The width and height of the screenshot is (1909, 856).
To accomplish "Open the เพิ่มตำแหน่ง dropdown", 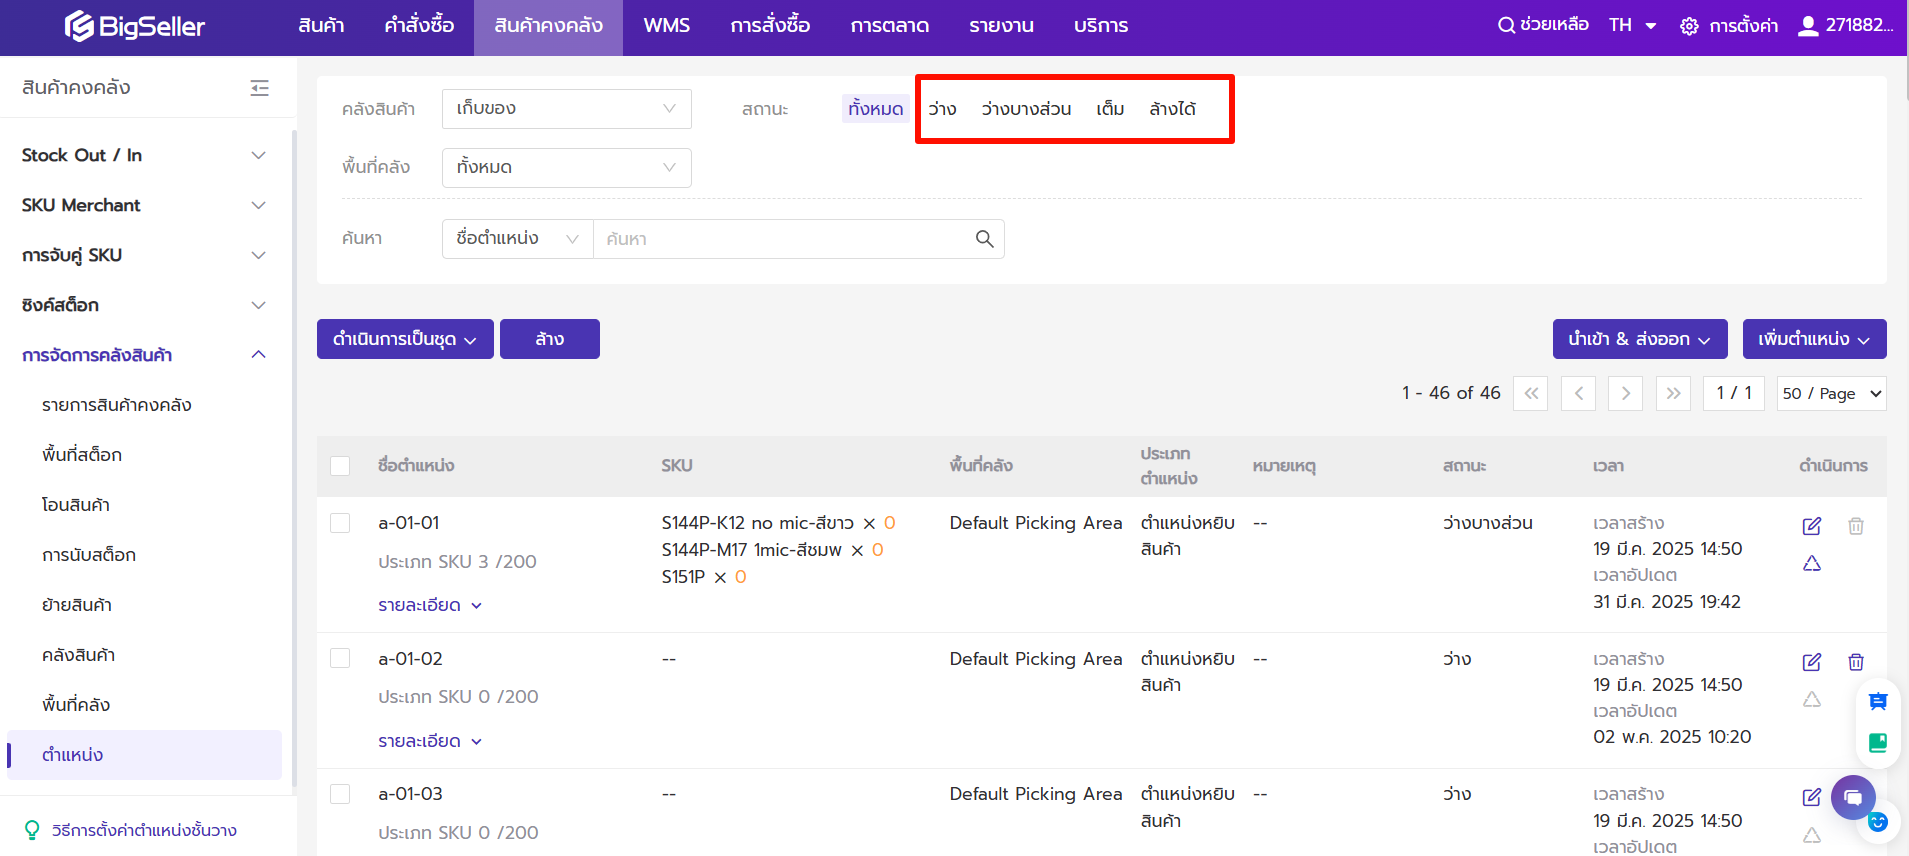I will click(1815, 339).
